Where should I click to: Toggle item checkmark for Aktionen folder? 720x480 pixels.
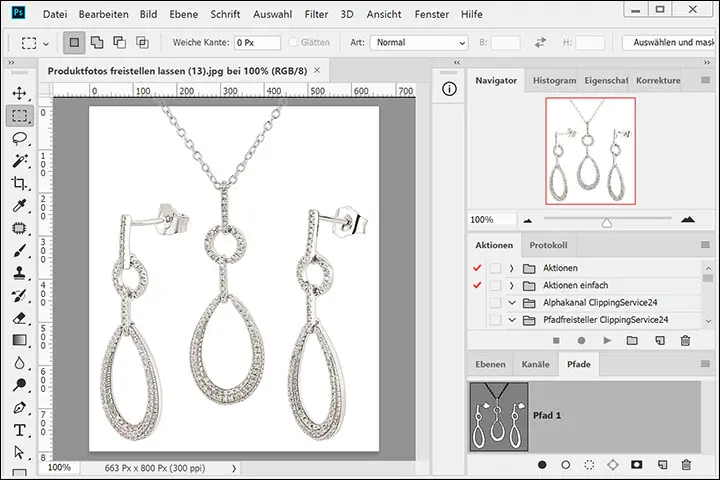(x=477, y=268)
